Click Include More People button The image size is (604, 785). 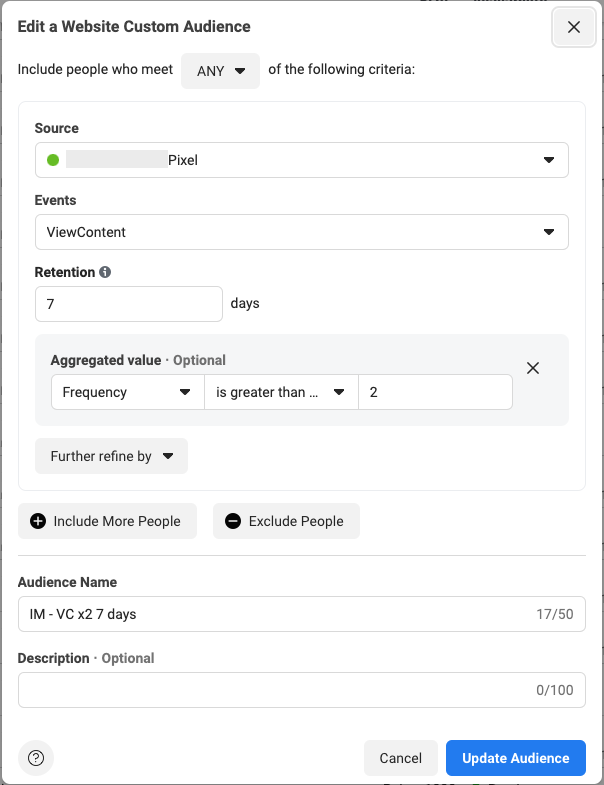point(107,521)
